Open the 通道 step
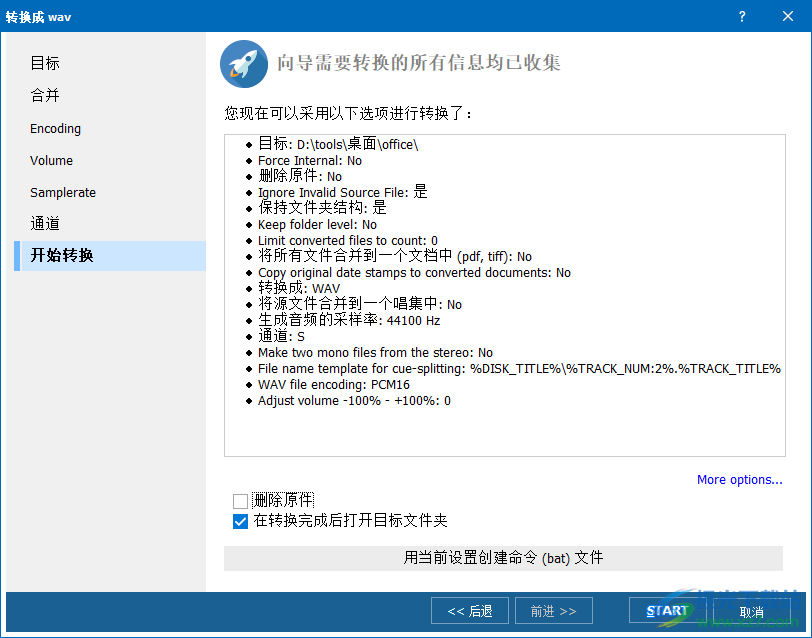Viewport: 812px width, 638px height. (45, 224)
